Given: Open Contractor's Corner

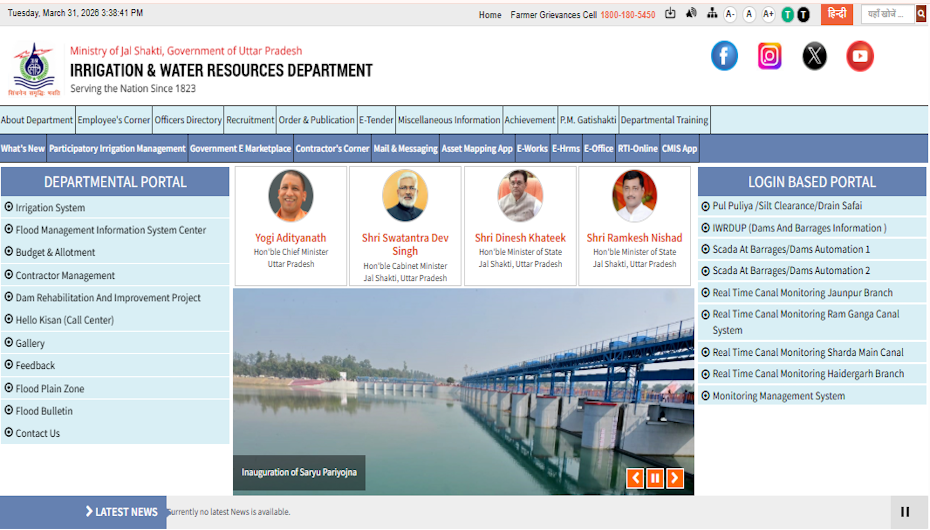Looking at the screenshot, I should [x=332, y=148].
